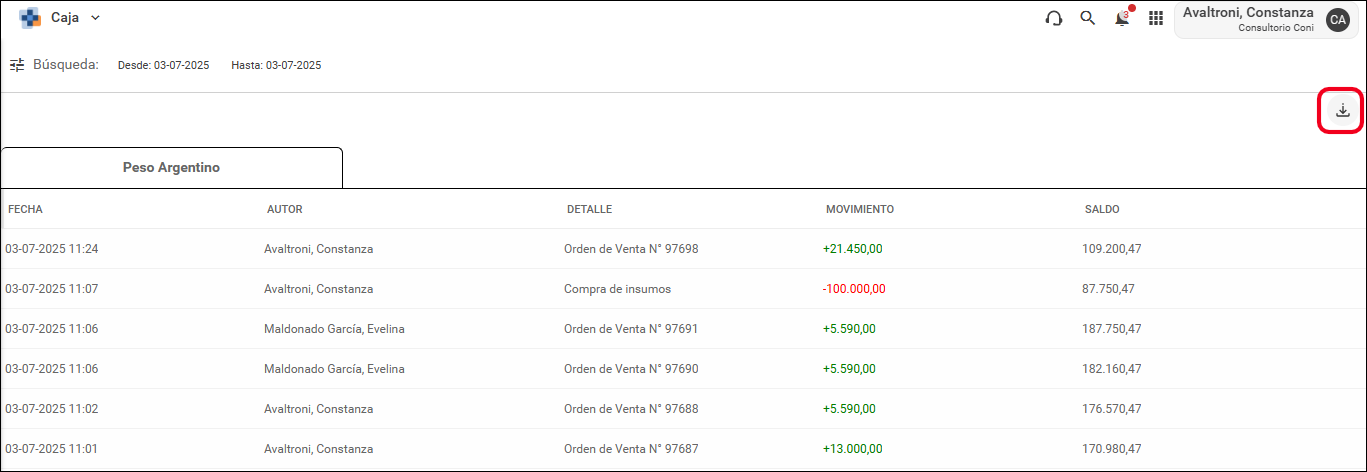
Task: Click the FECHA column header
Action: coord(25,209)
